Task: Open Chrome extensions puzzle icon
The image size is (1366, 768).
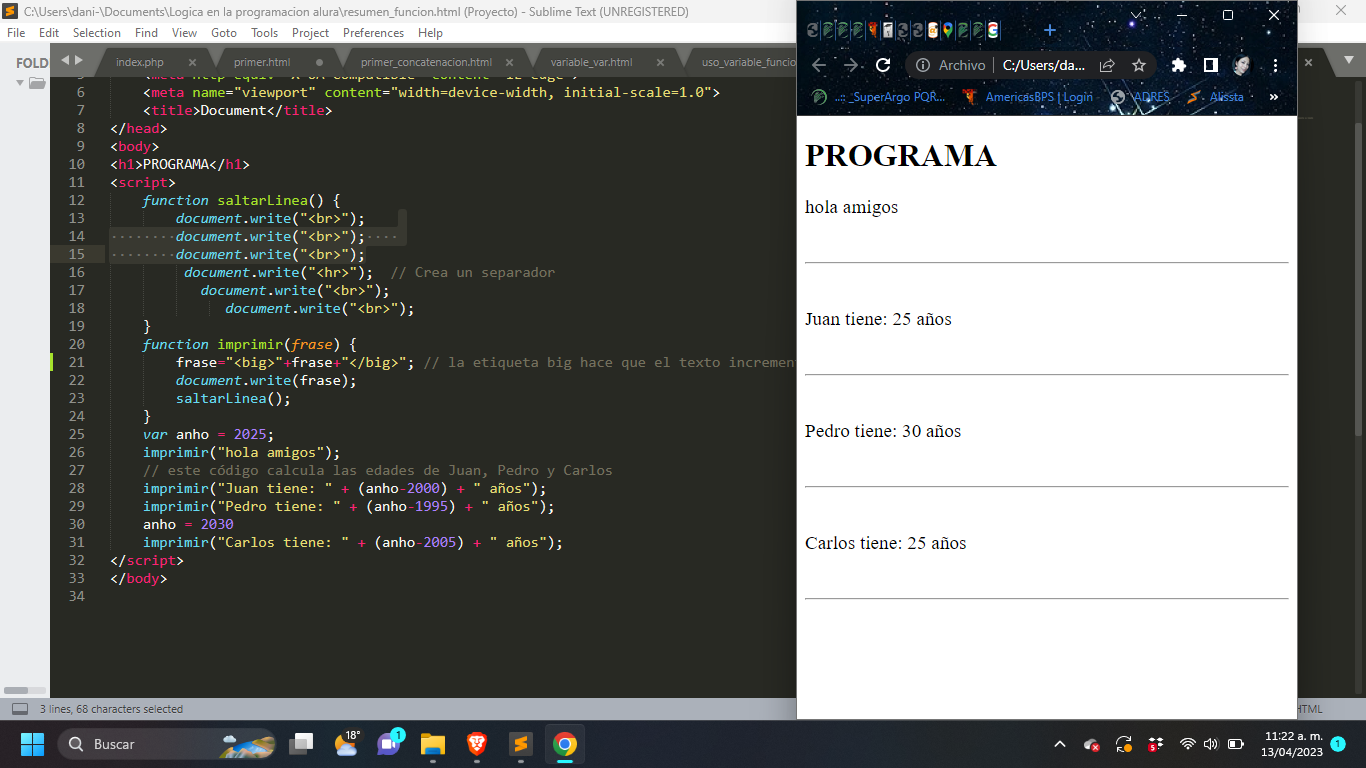Action: point(1179,65)
